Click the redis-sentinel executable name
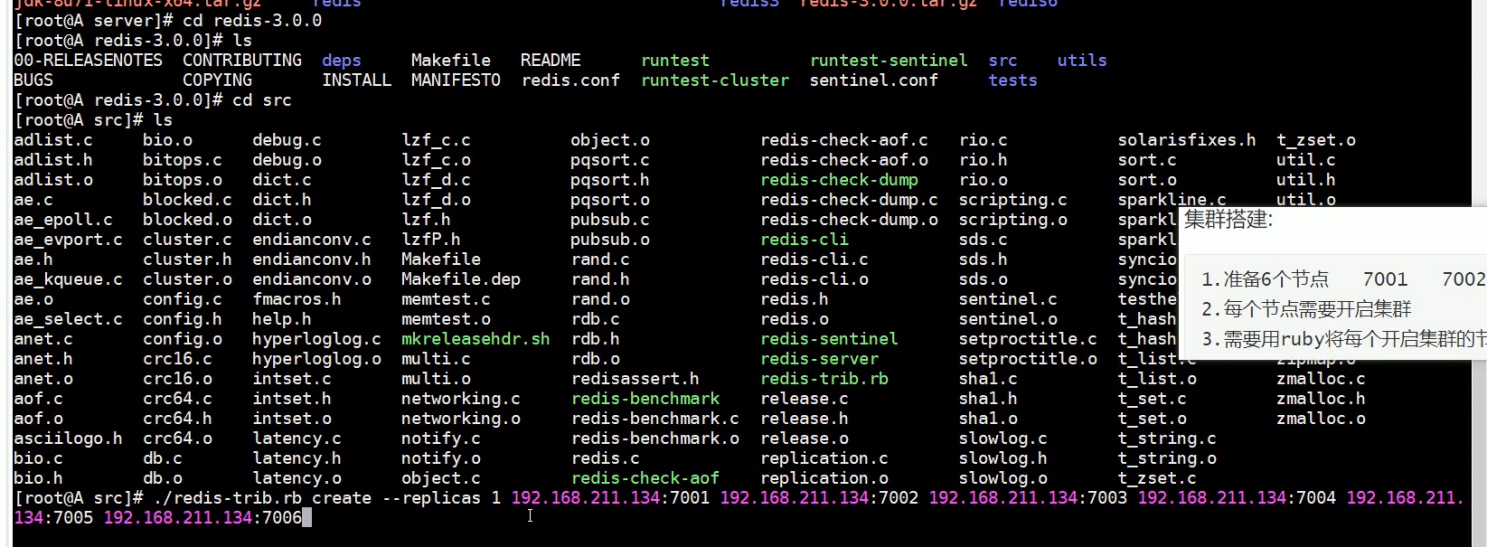Screen dimensions: 1487x547 [829, 339]
